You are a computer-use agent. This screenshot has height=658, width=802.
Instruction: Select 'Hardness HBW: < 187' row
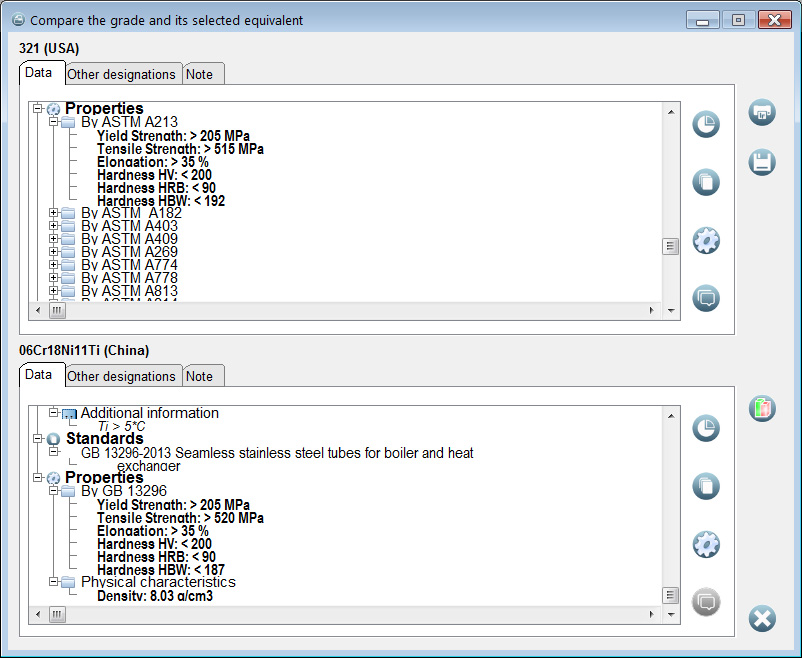coord(161,569)
